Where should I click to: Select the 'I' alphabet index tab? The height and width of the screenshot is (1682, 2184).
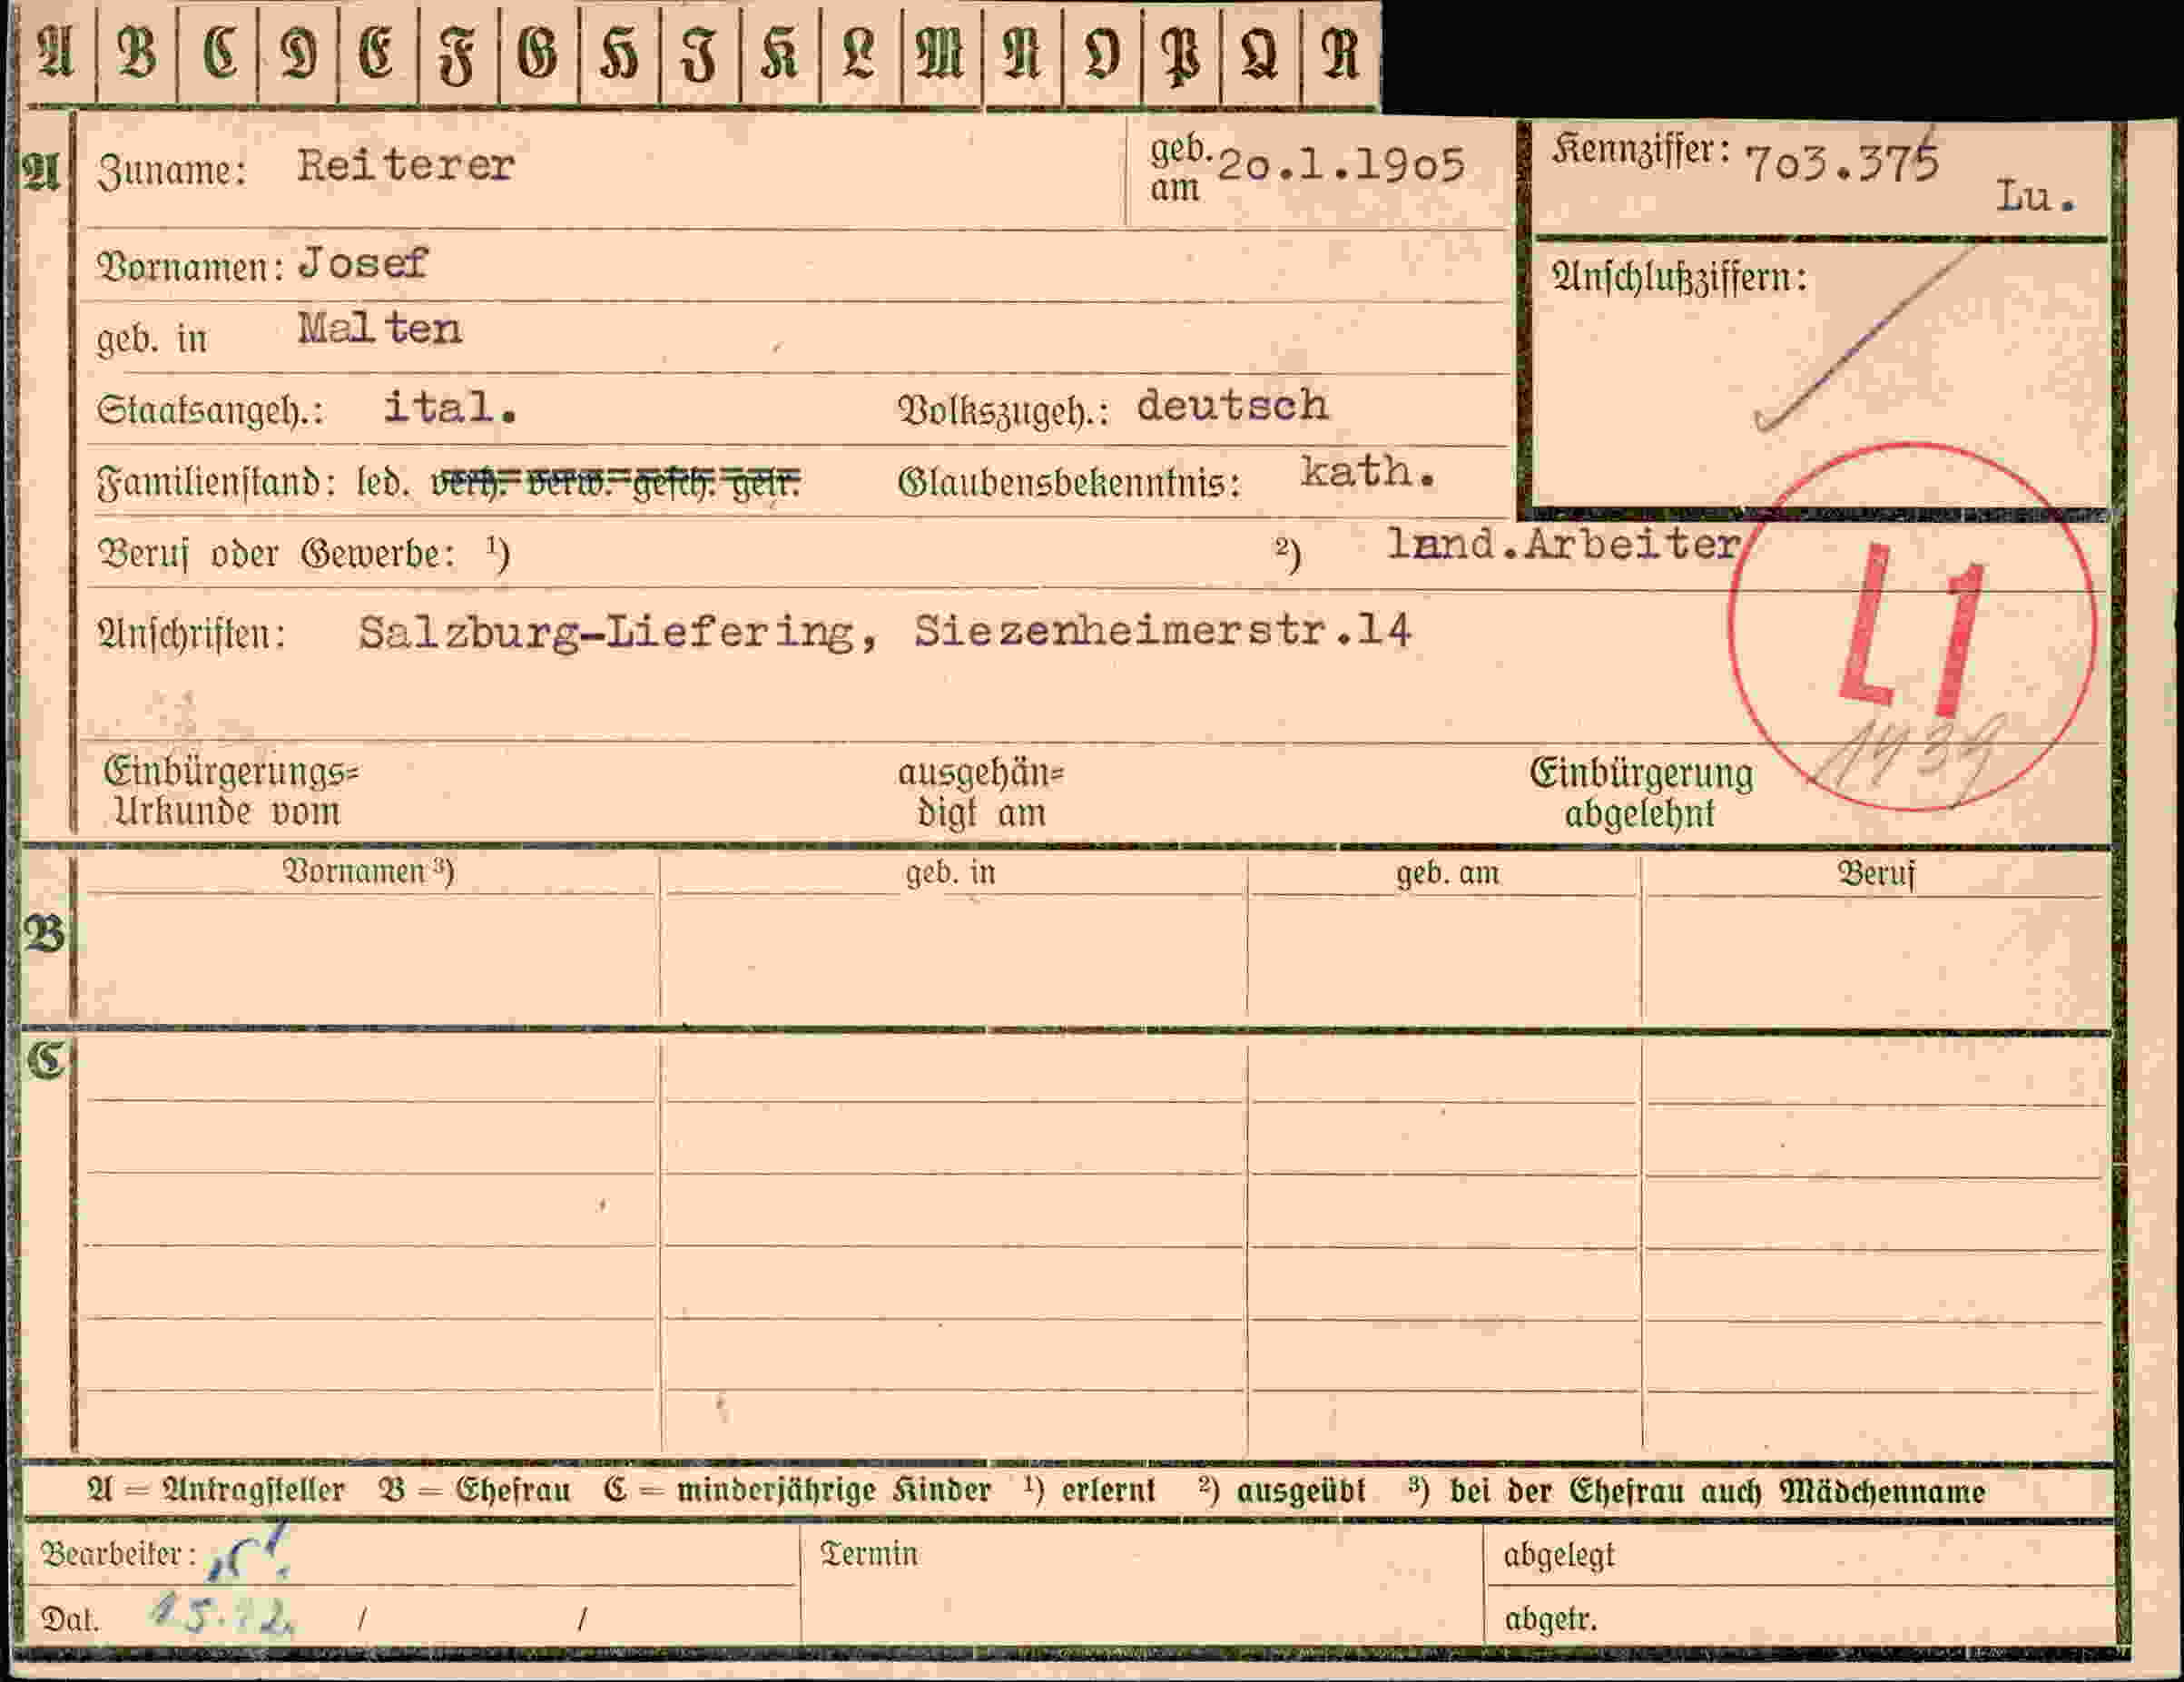click(x=700, y=52)
